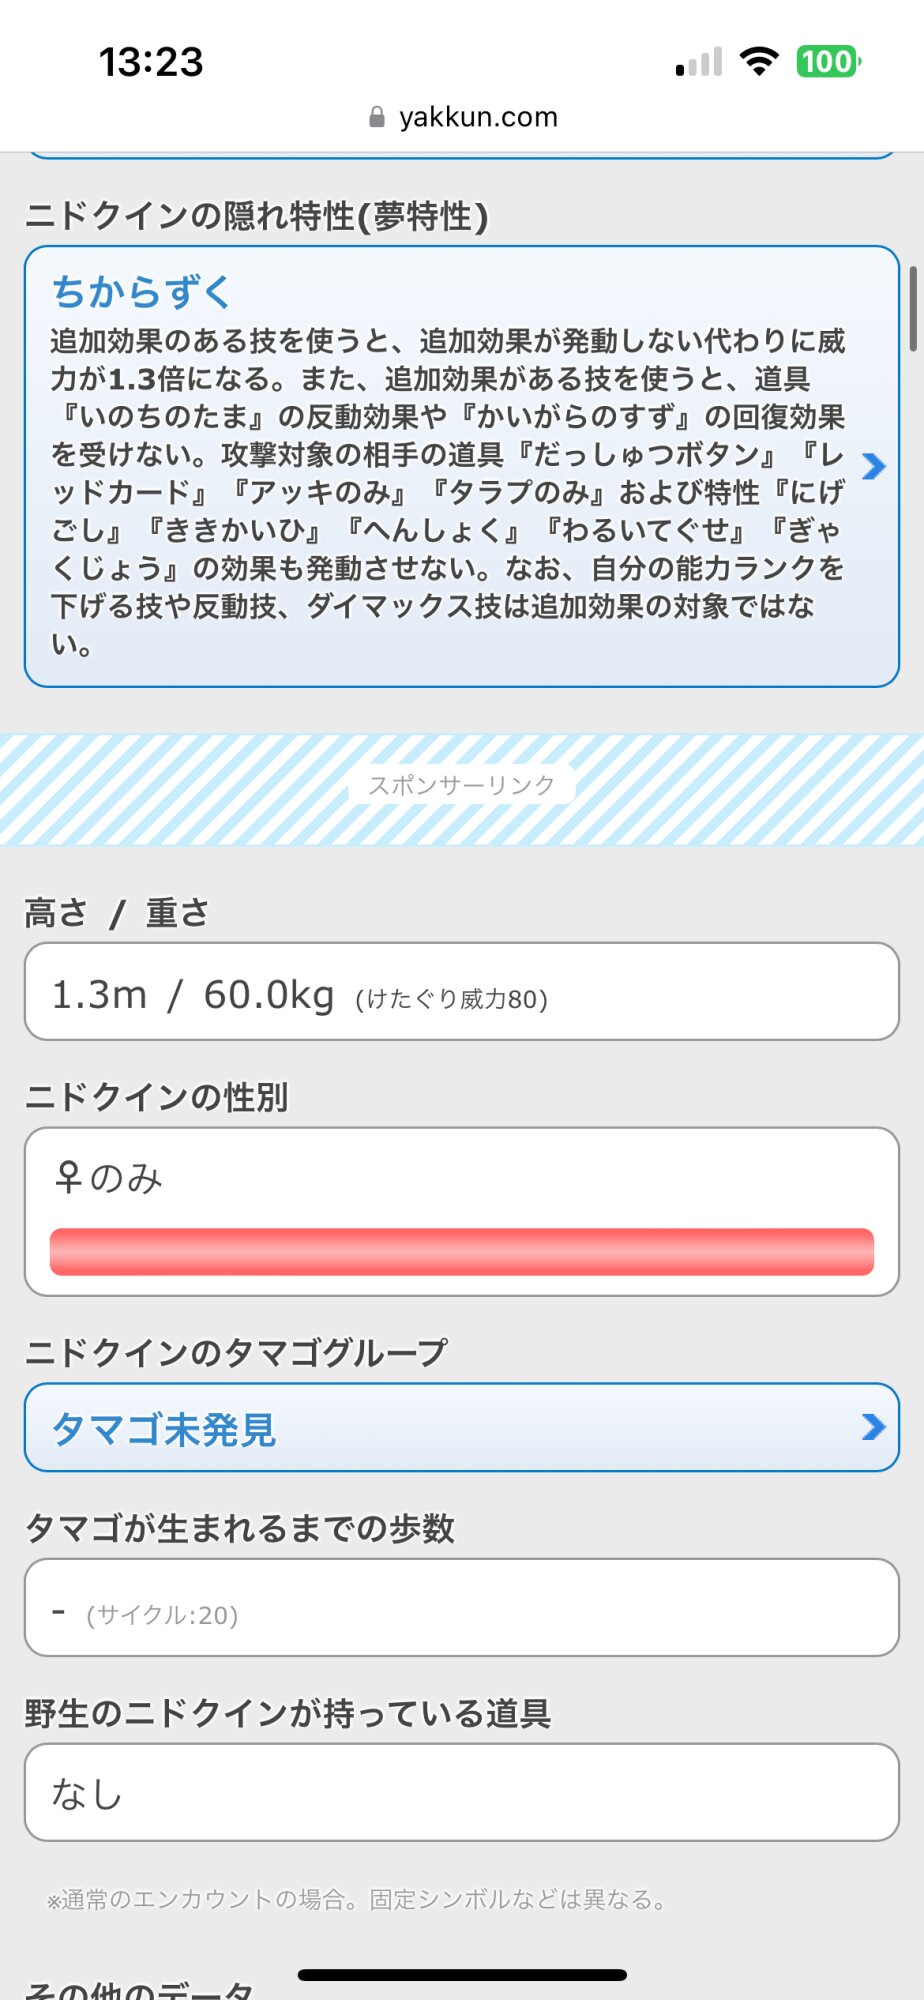Tap the lock icon beside yakkun.com
The height and width of the screenshot is (2000, 924).
tap(377, 118)
